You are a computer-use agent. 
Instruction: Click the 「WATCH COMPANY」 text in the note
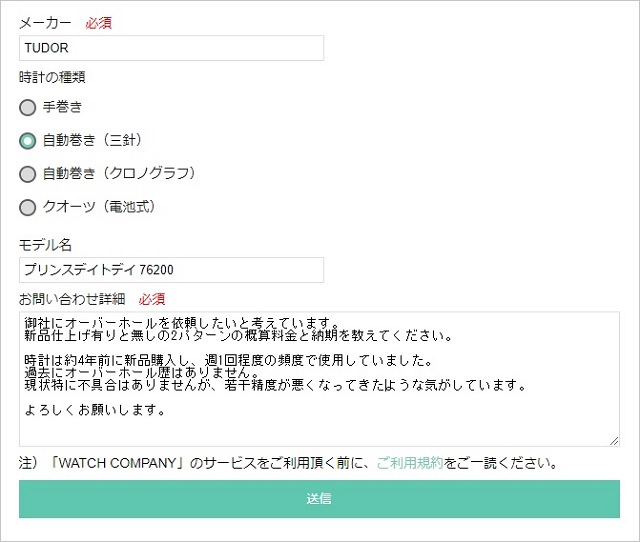click(x=117, y=463)
